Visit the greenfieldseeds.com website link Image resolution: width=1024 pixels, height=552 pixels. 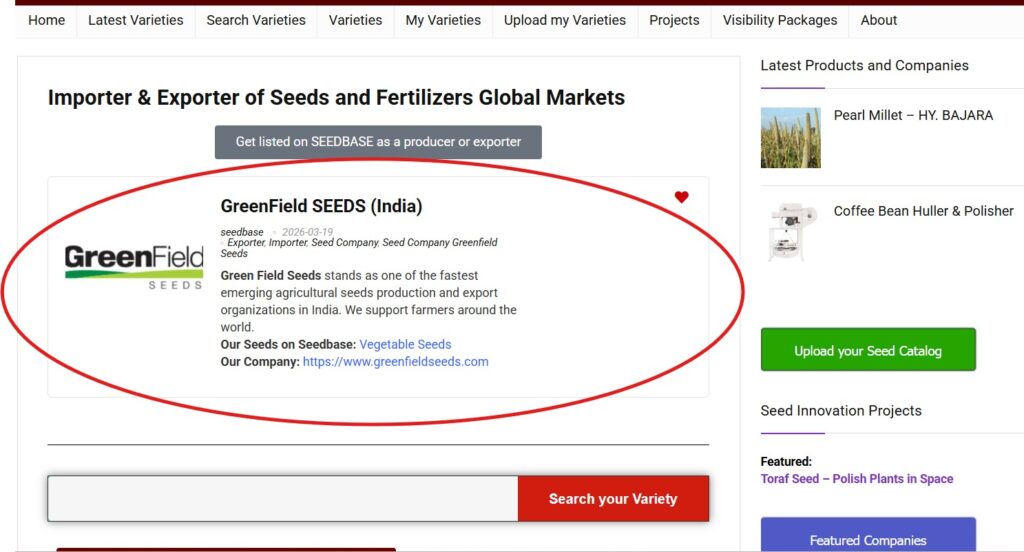pos(395,362)
